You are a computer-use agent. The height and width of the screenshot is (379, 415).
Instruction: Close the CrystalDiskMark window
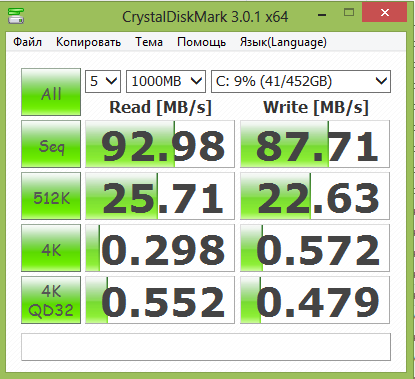[x=385, y=13]
